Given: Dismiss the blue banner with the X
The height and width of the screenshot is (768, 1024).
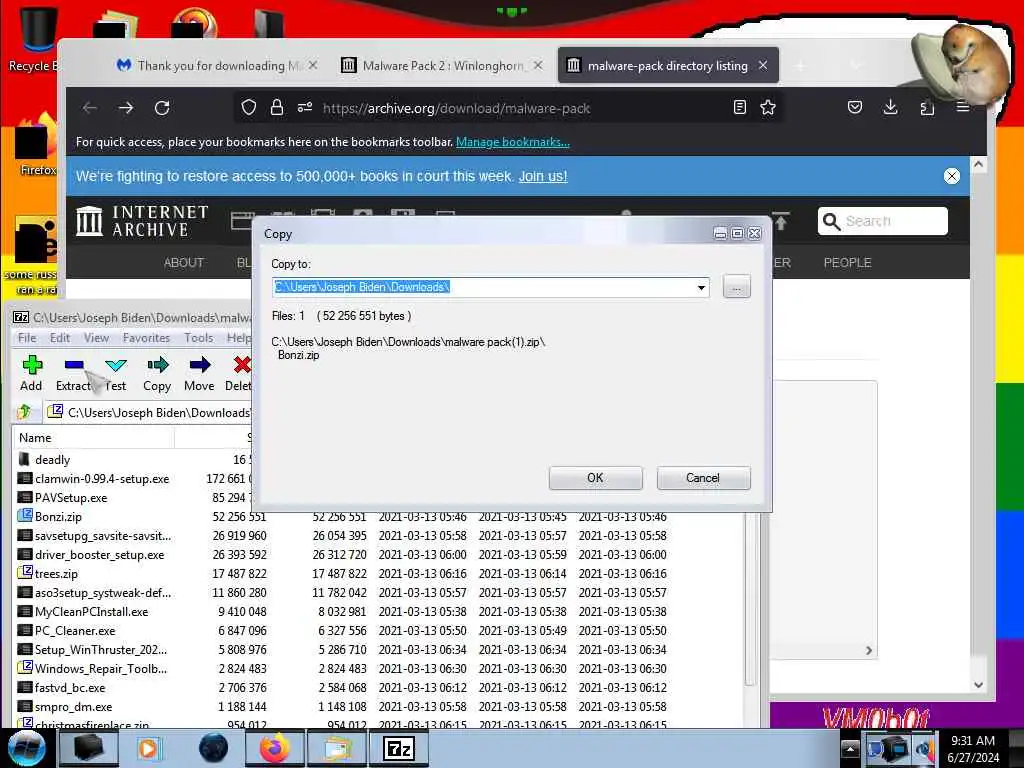Looking at the screenshot, I should pos(952,176).
